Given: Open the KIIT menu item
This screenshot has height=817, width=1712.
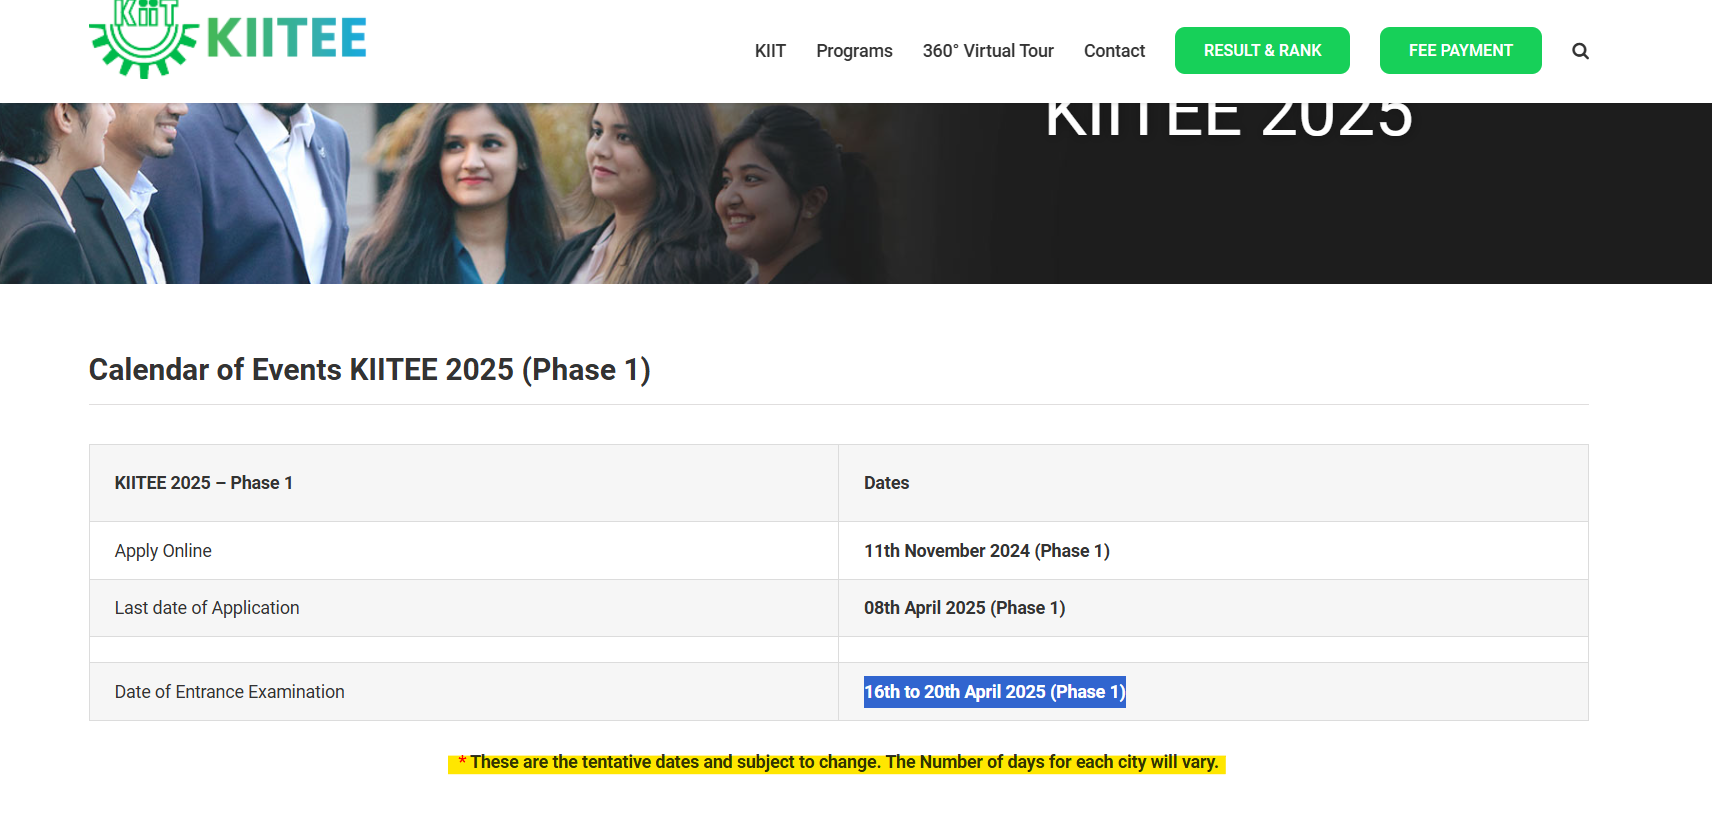Looking at the screenshot, I should 770,51.
